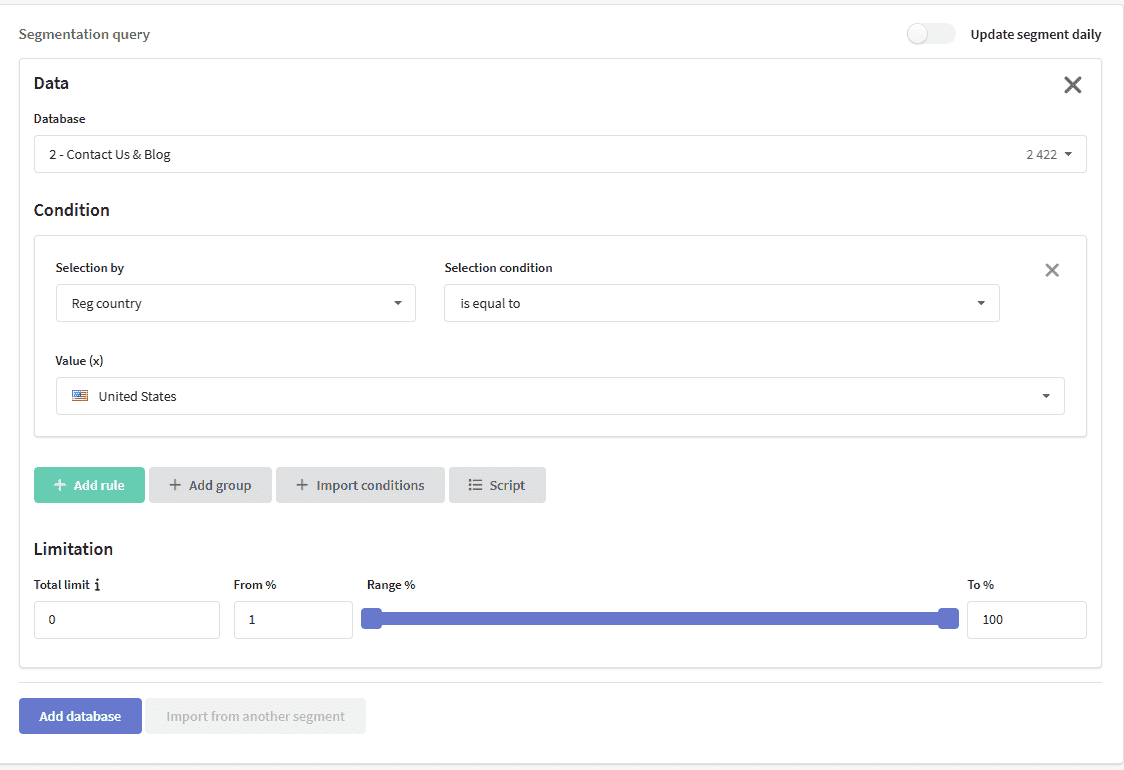The height and width of the screenshot is (770, 1124).
Task: Focus the To % input field
Action: (1027, 620)
